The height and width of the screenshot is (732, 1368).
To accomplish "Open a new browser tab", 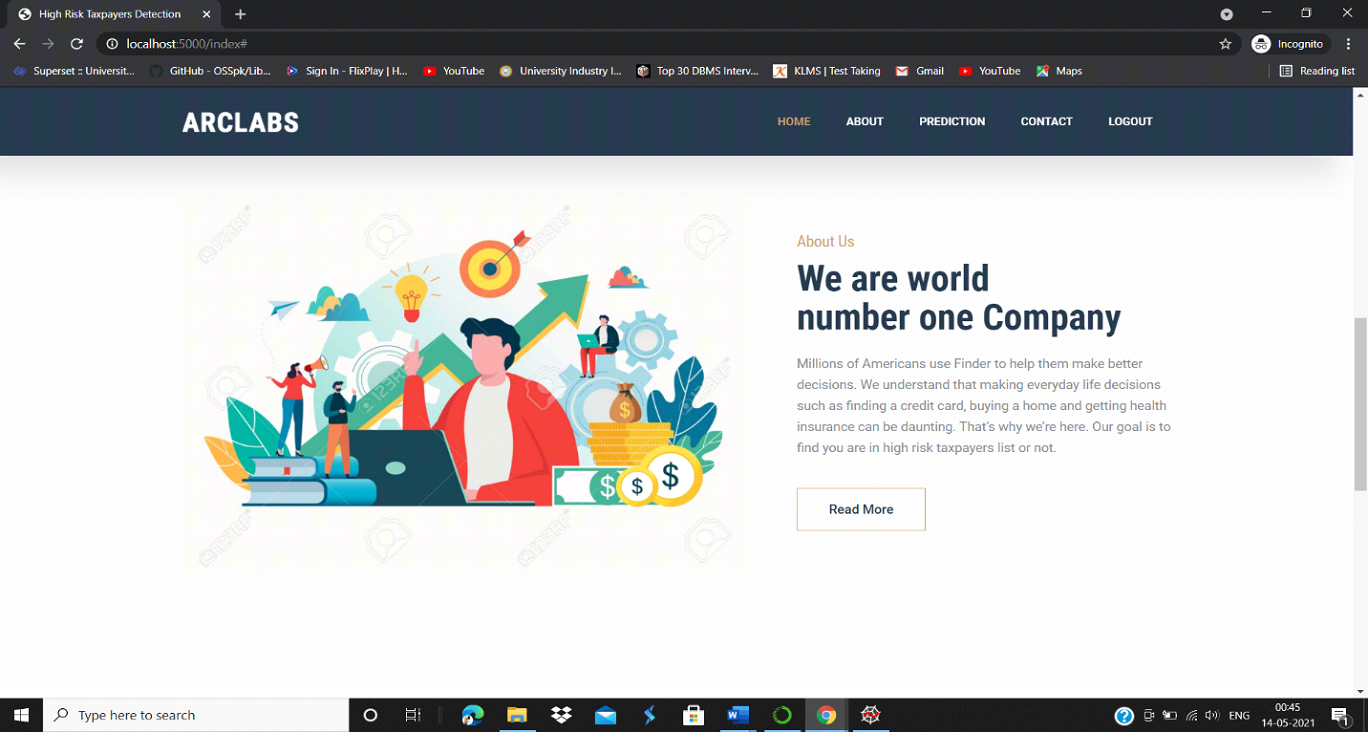I will [240, 14].
